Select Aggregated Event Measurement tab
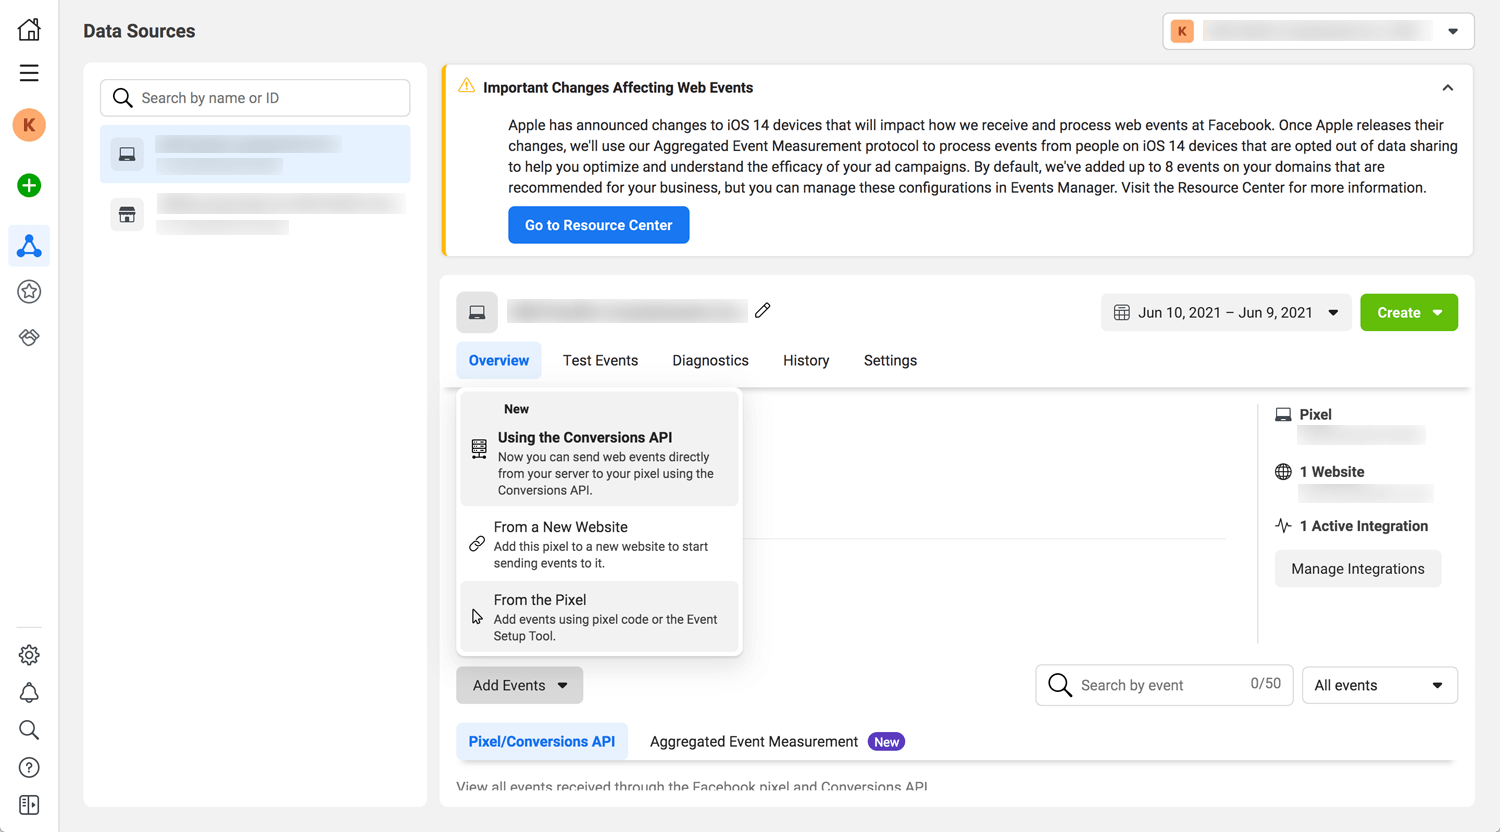Image resolution: width=1500 pixels, height=832 pixels. (754, 741)
